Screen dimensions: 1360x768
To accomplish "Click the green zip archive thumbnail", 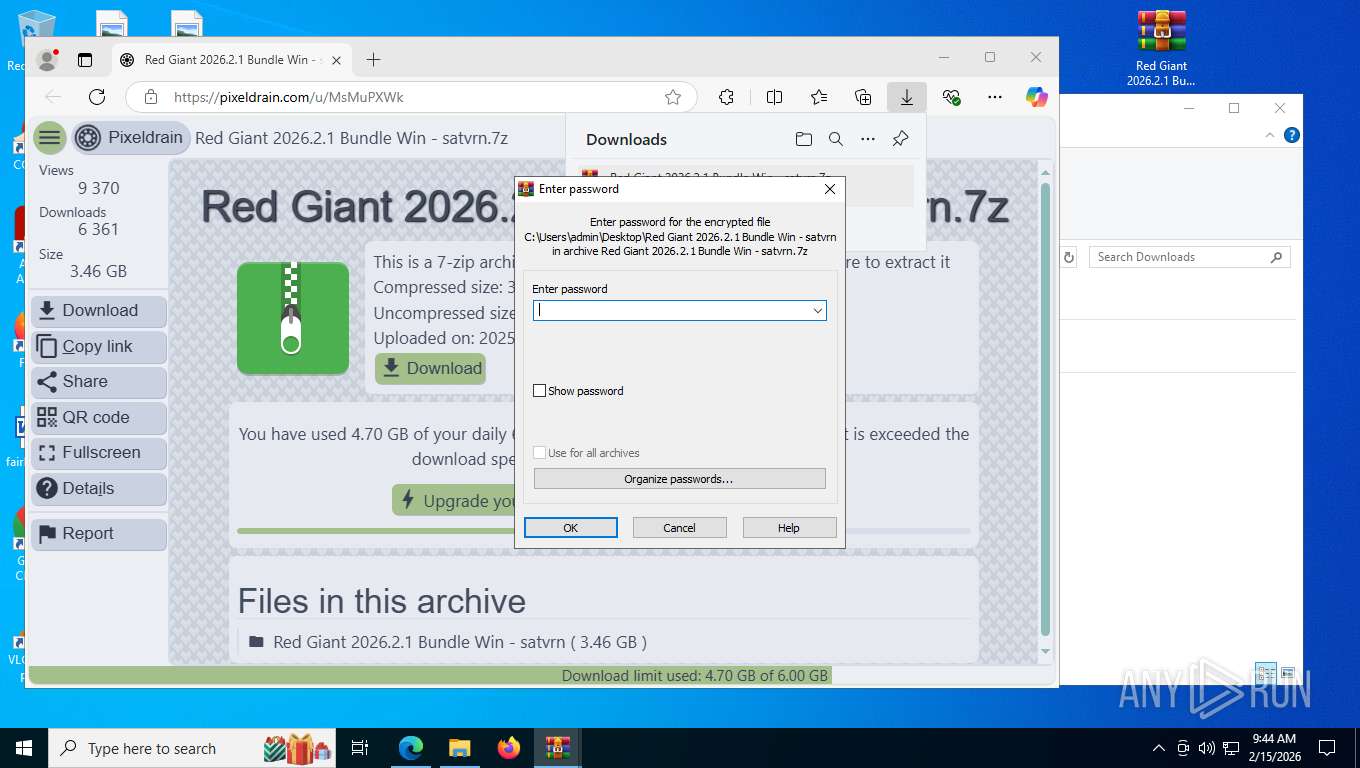I will 292,318.
